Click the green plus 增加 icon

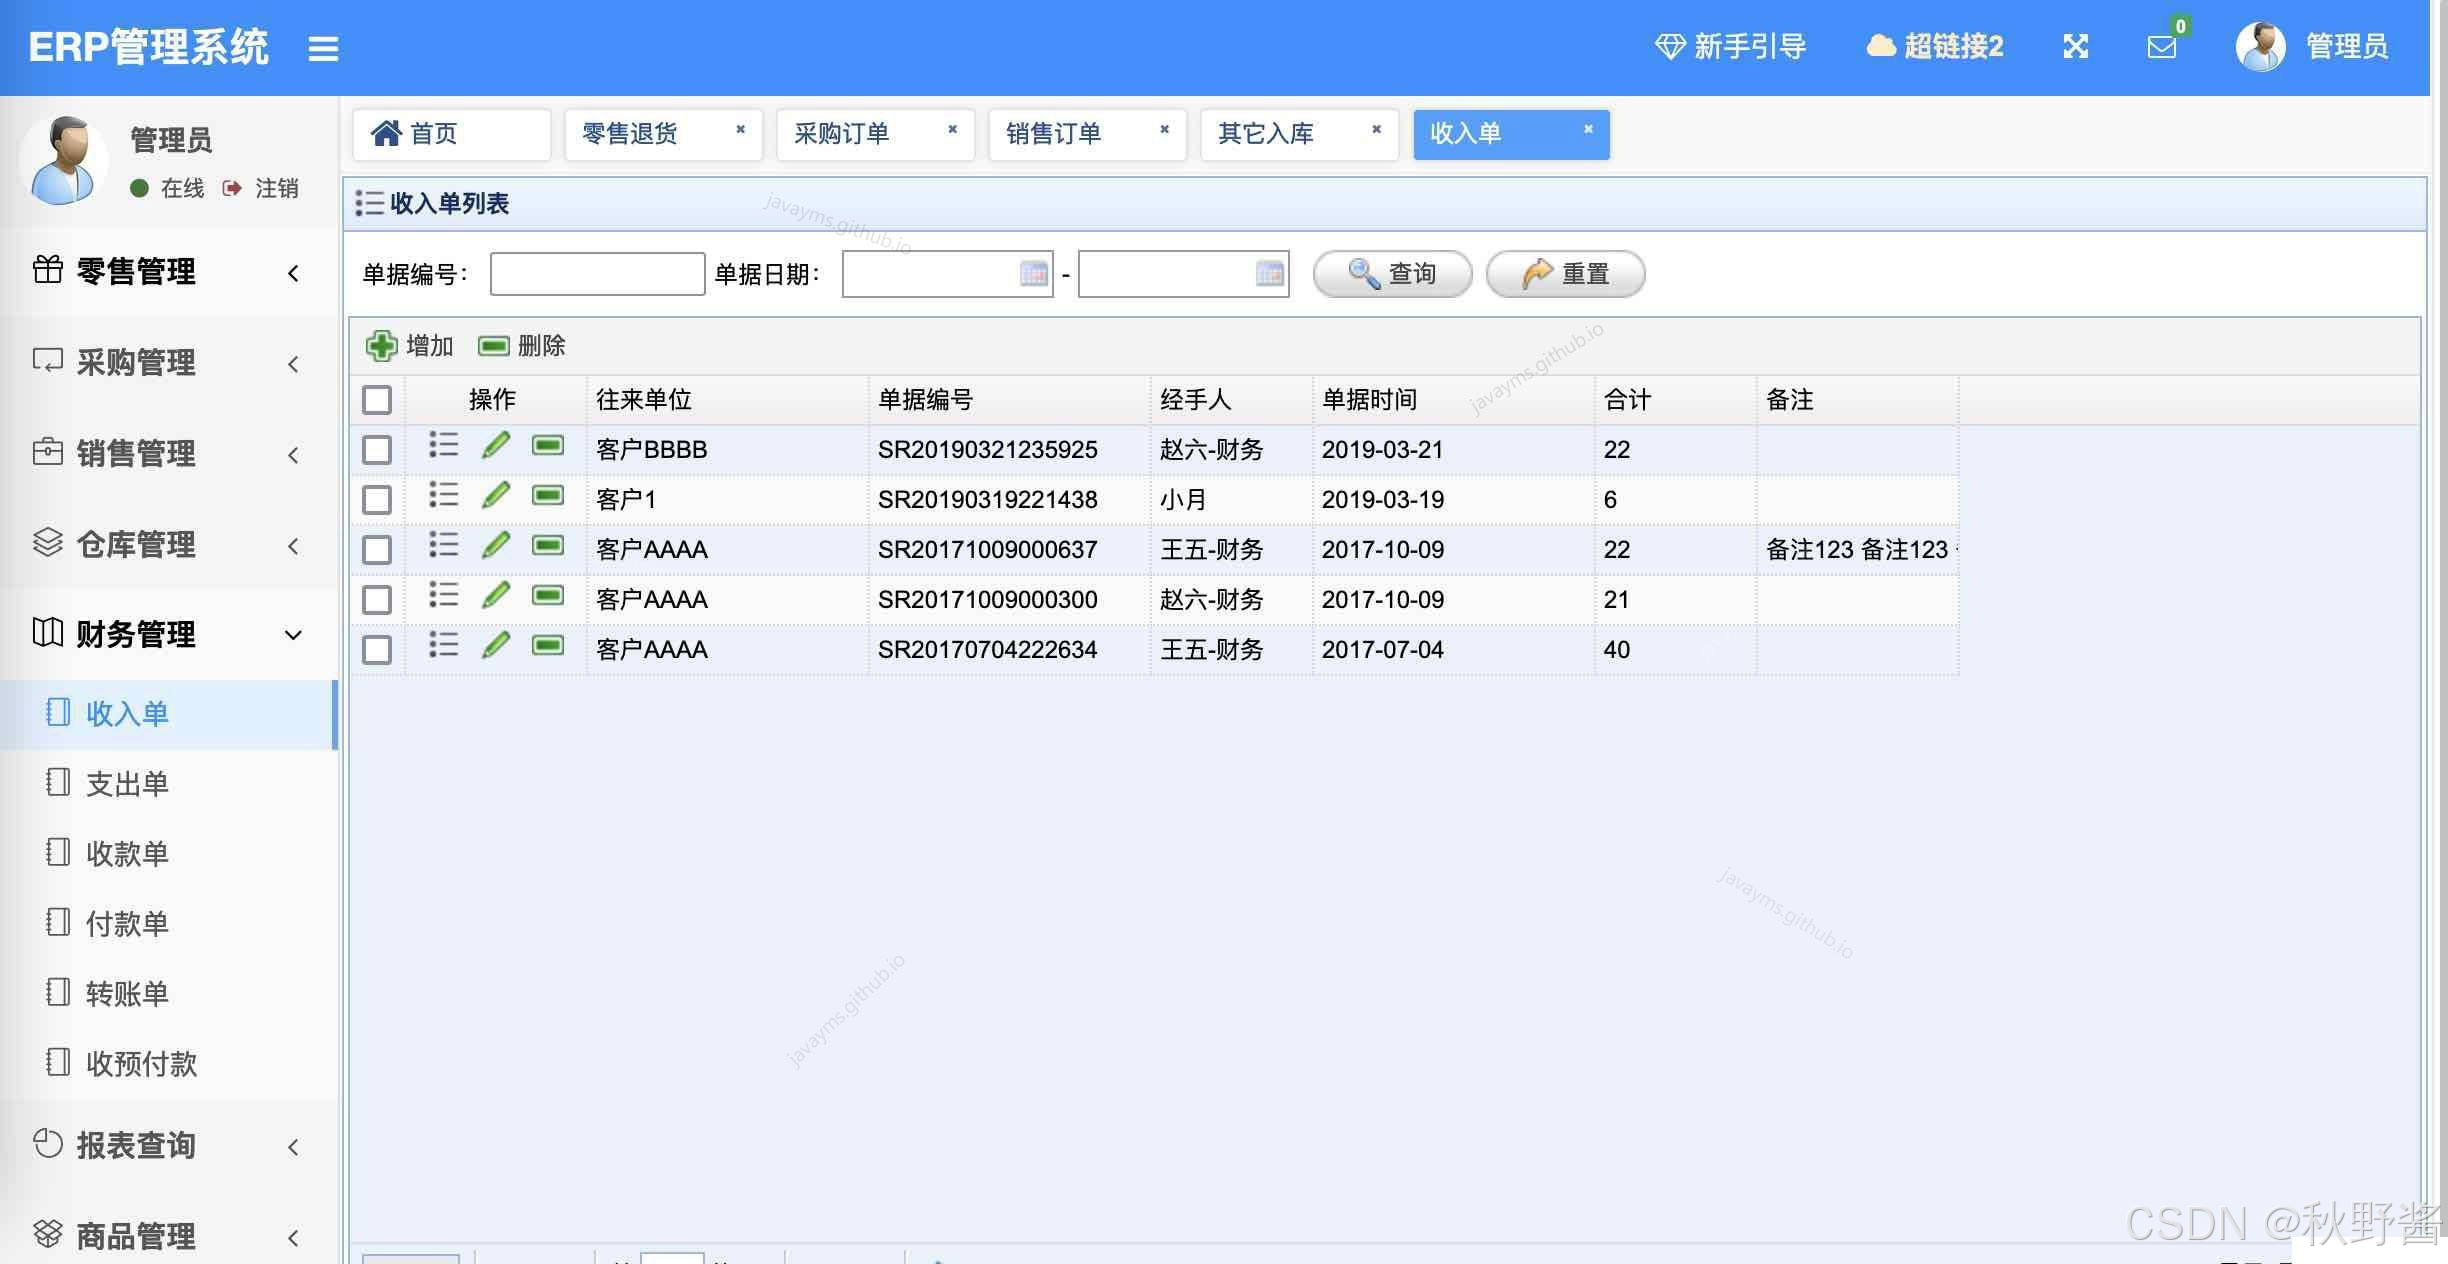click(x=381, y=346)
